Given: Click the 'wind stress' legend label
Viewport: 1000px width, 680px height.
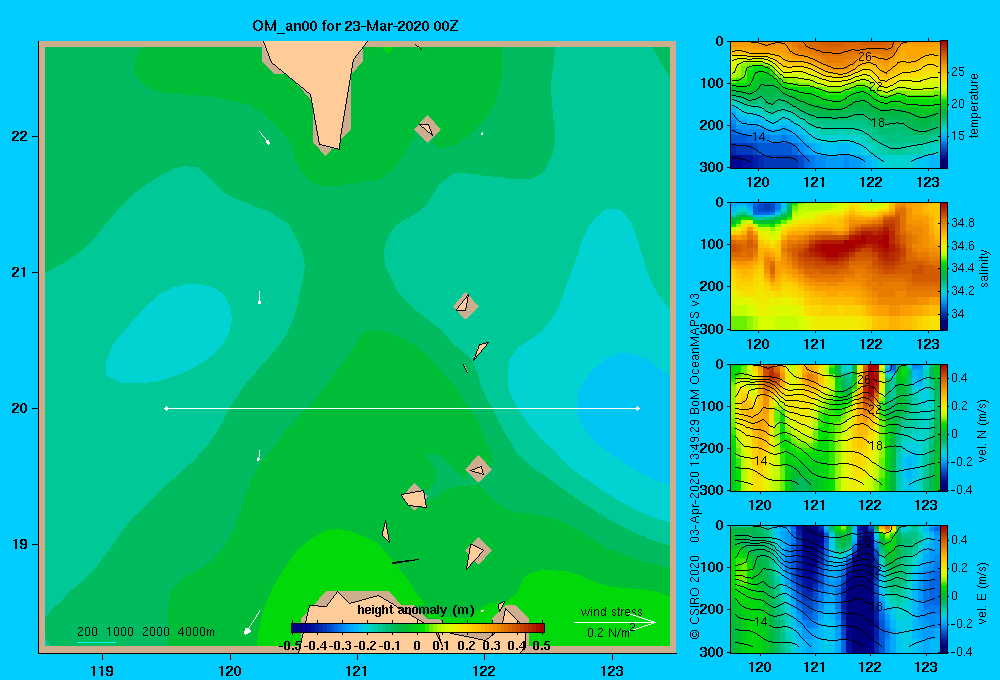Looking at the screenshot, I should 611,611.
